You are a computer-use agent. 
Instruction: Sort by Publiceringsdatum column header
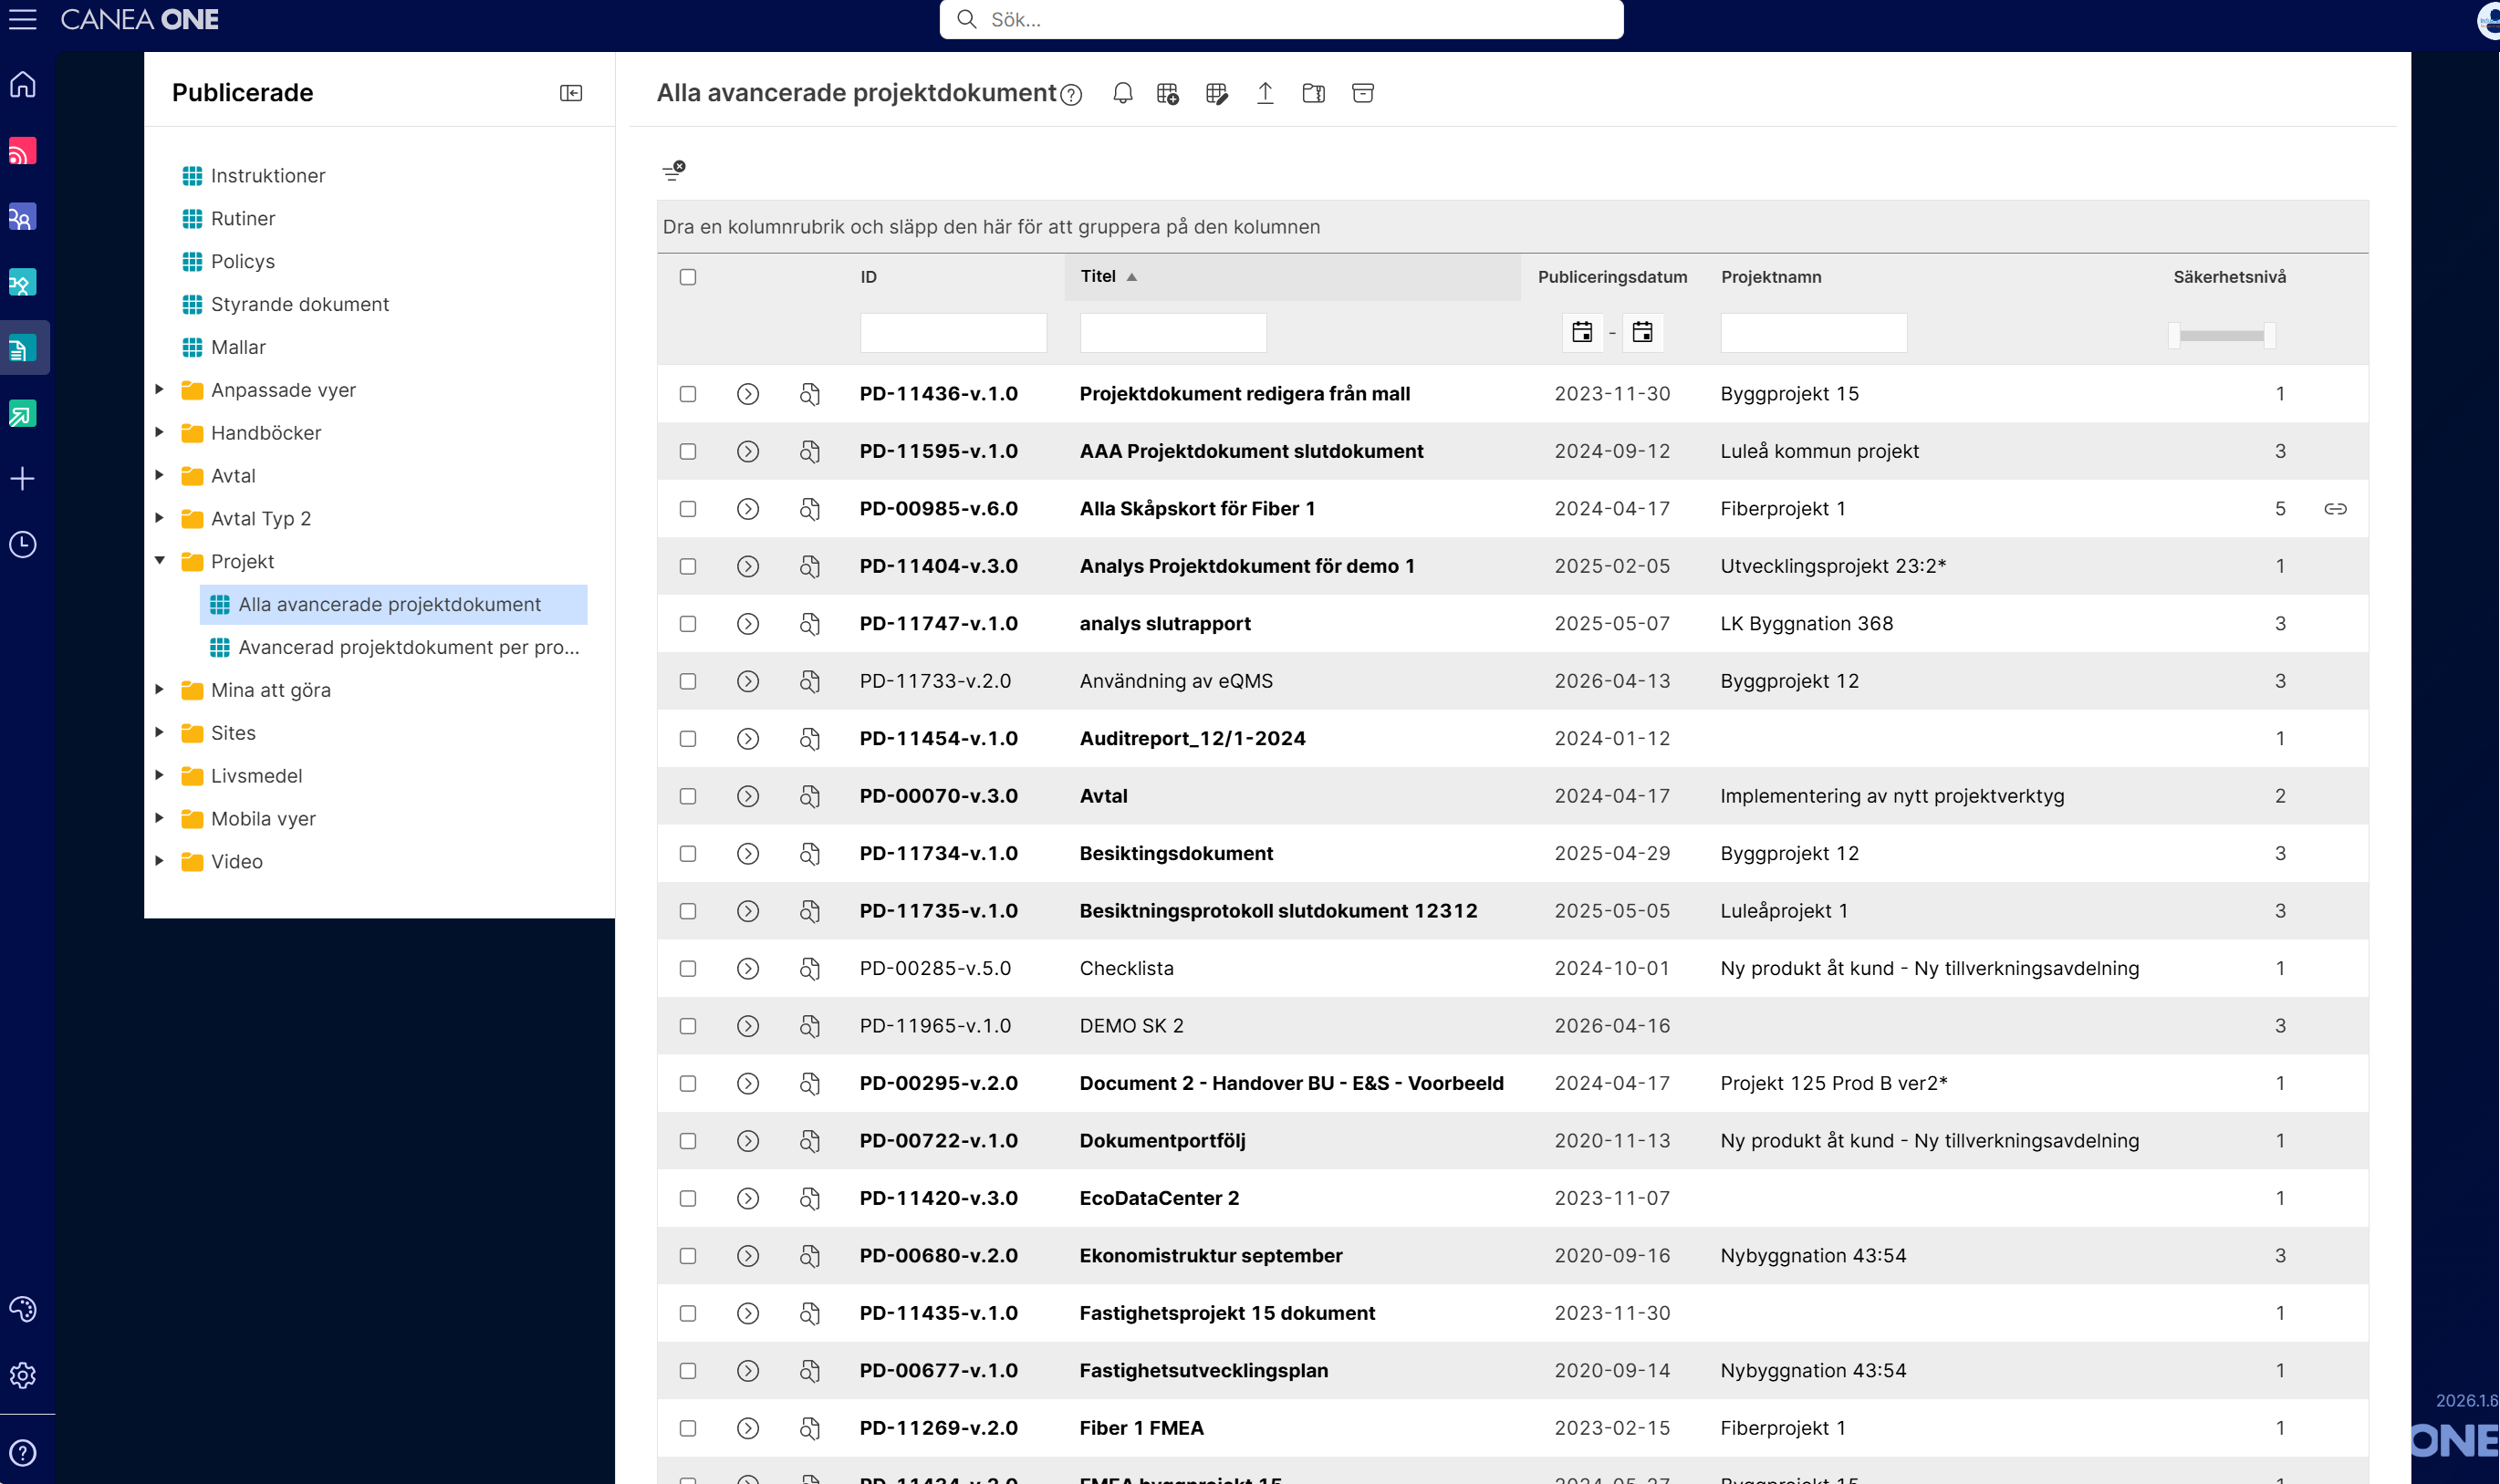pos(1612,277)
